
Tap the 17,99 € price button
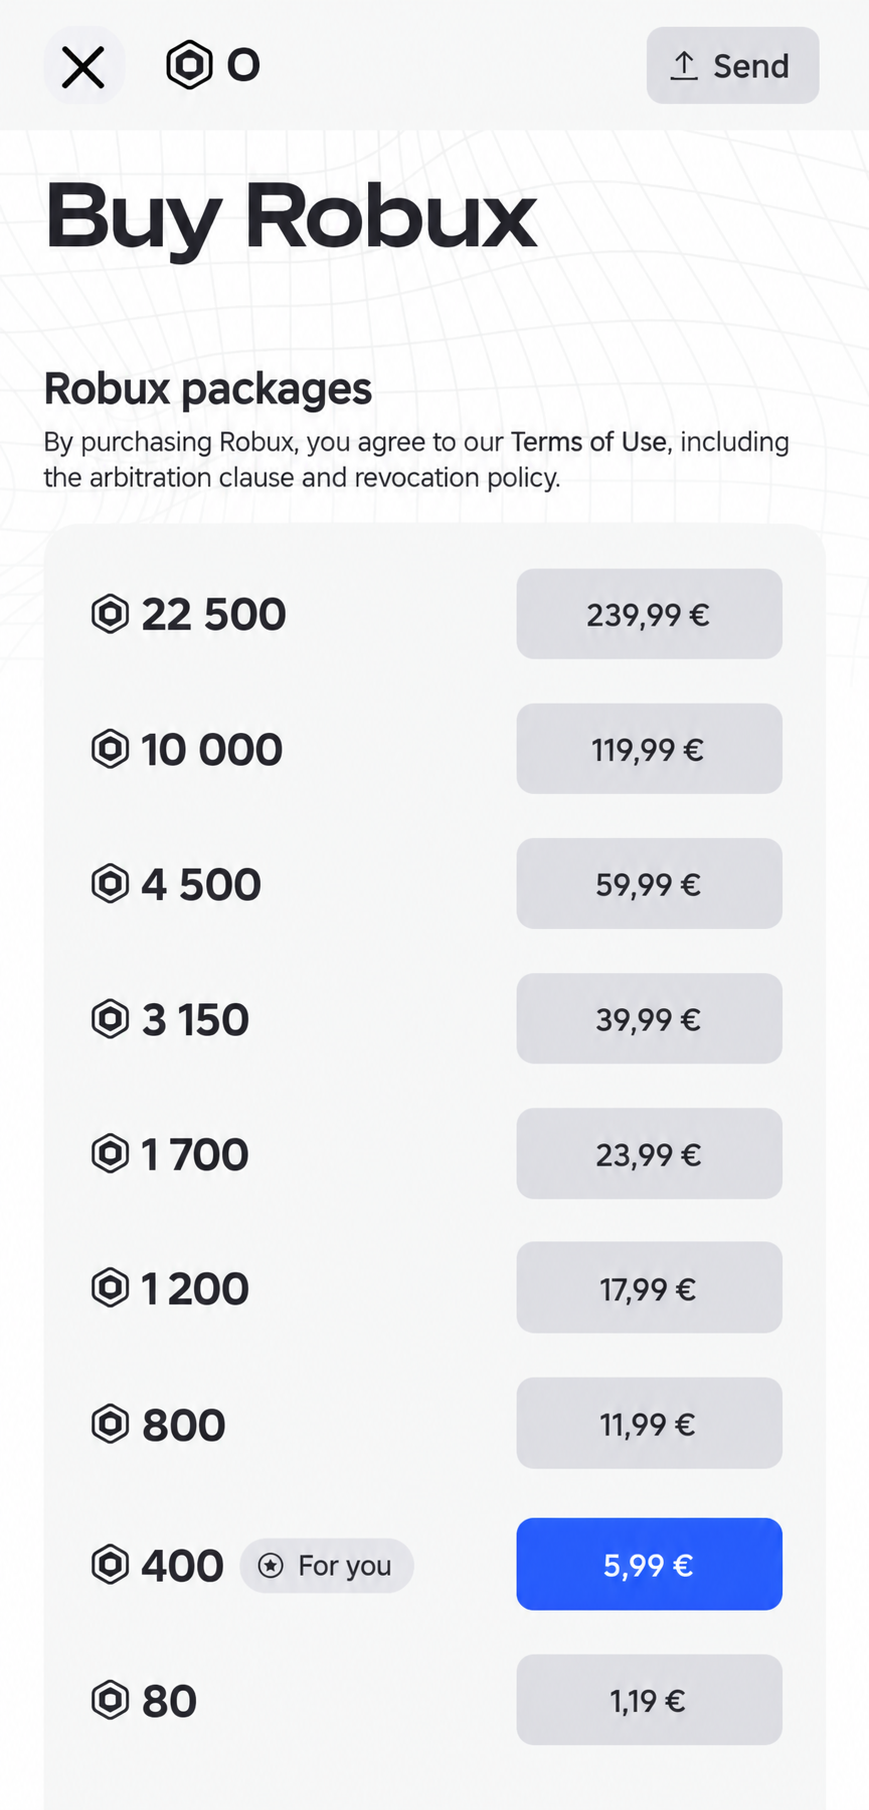[x=649, y=1288]
